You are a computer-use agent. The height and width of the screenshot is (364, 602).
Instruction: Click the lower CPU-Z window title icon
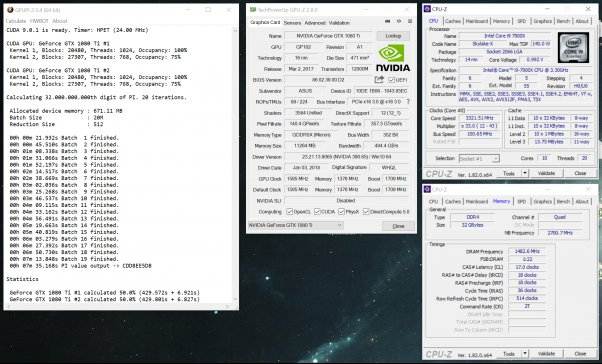pyautogui.click(x=427, y=189)
